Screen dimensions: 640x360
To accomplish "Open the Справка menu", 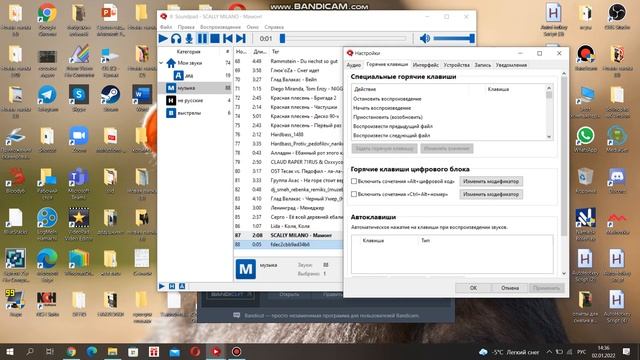I will pyautogui.click(x=274, y=27).
